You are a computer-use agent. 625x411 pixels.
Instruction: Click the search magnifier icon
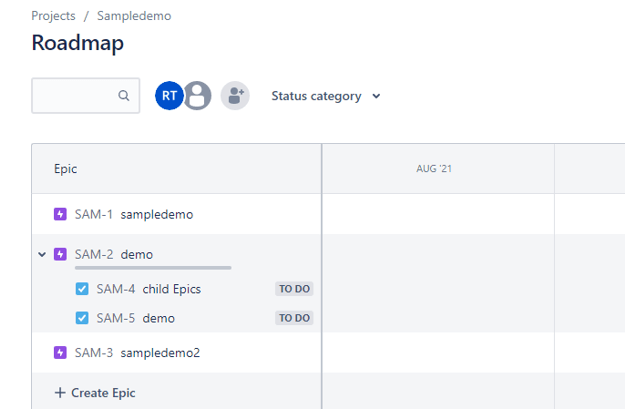pyautogui.click(x=124, y=96)
